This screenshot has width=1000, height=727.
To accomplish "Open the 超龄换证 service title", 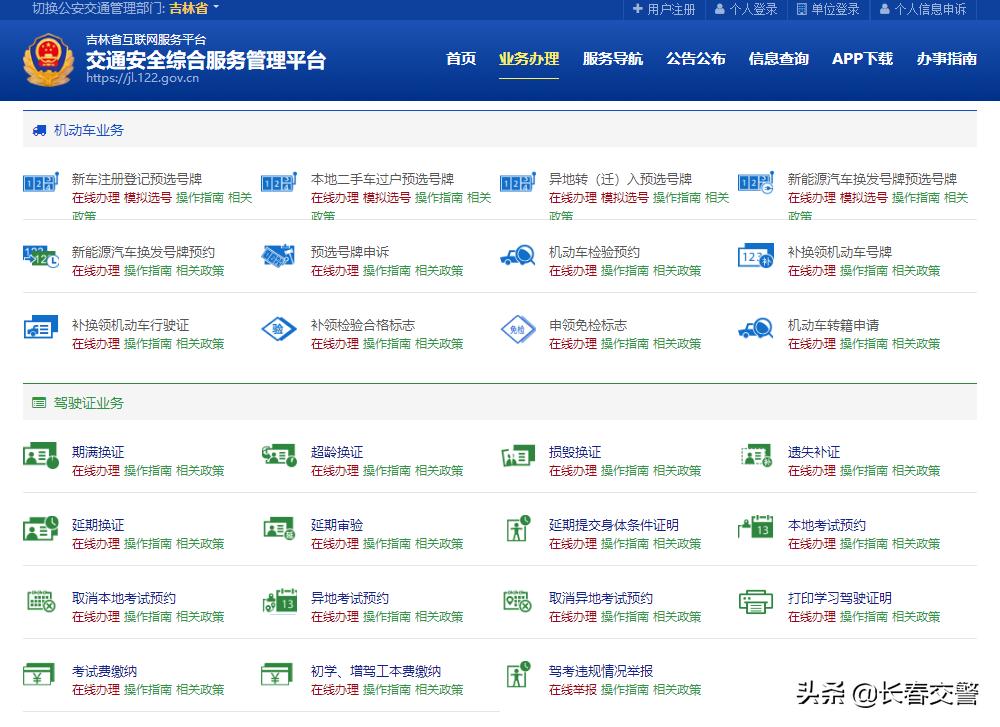I will tap(337, 452).
